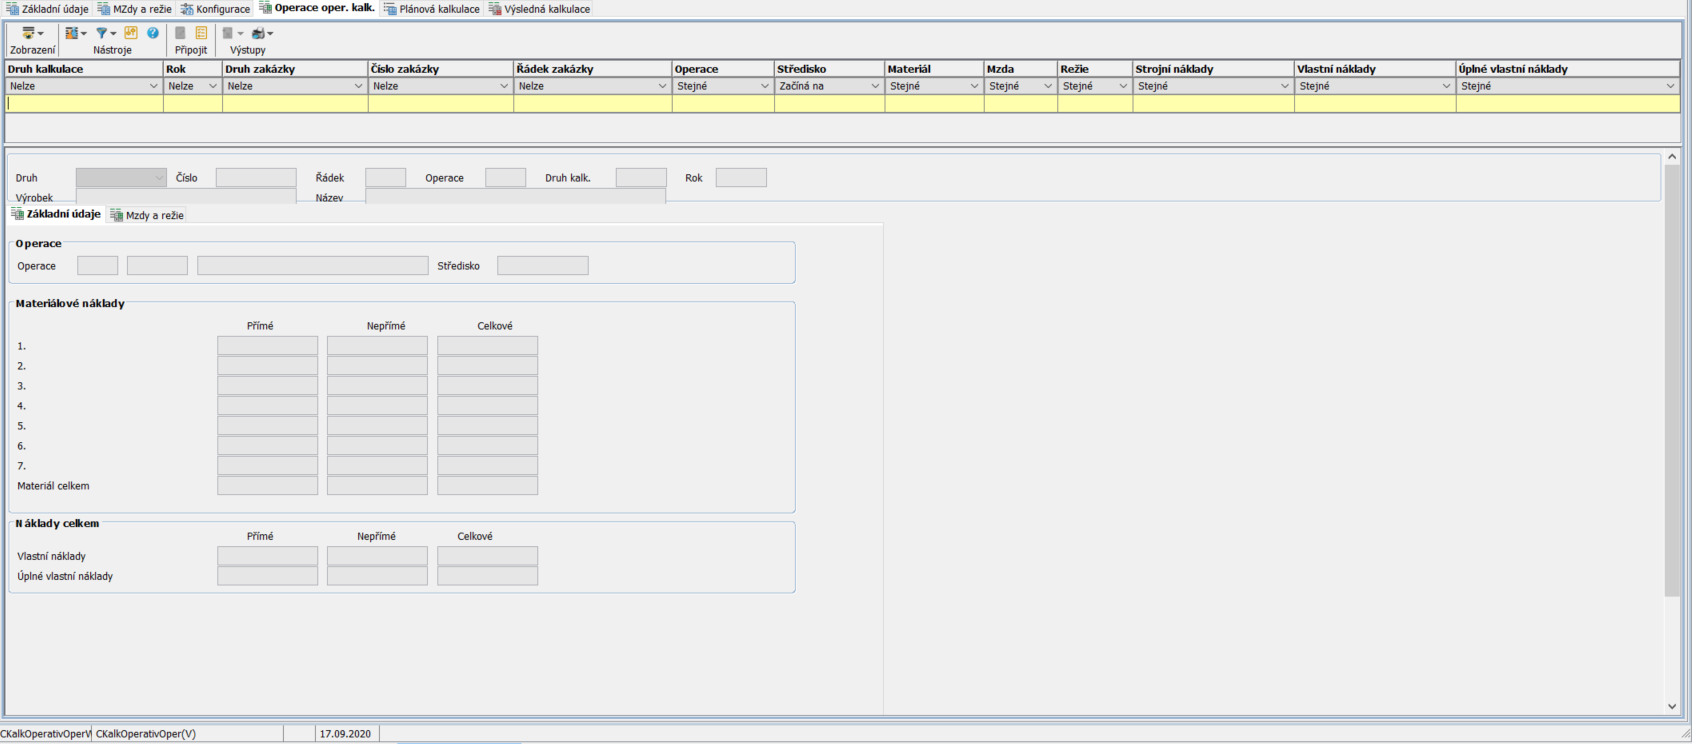Click the blue help question mark icon
This screenshot has width=1692, height=744.
153,33
